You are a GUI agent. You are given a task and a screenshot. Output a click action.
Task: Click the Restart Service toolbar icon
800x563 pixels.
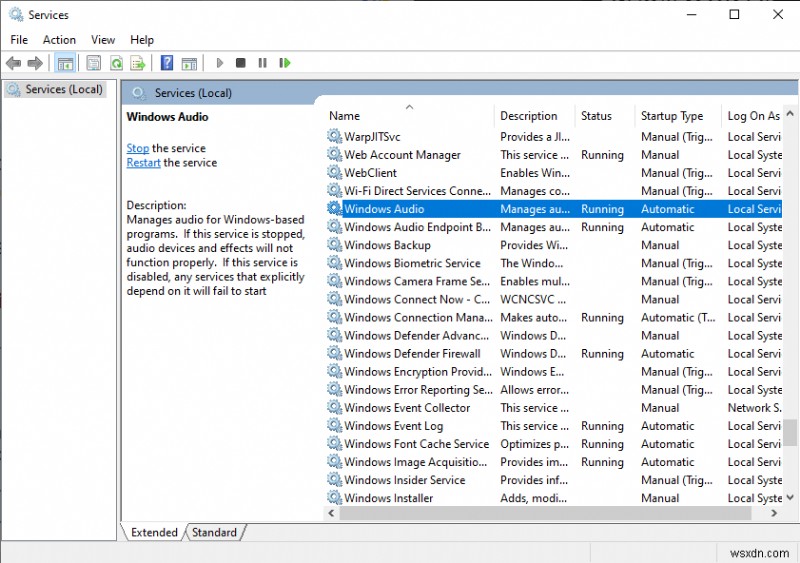[x=285, y=63]
